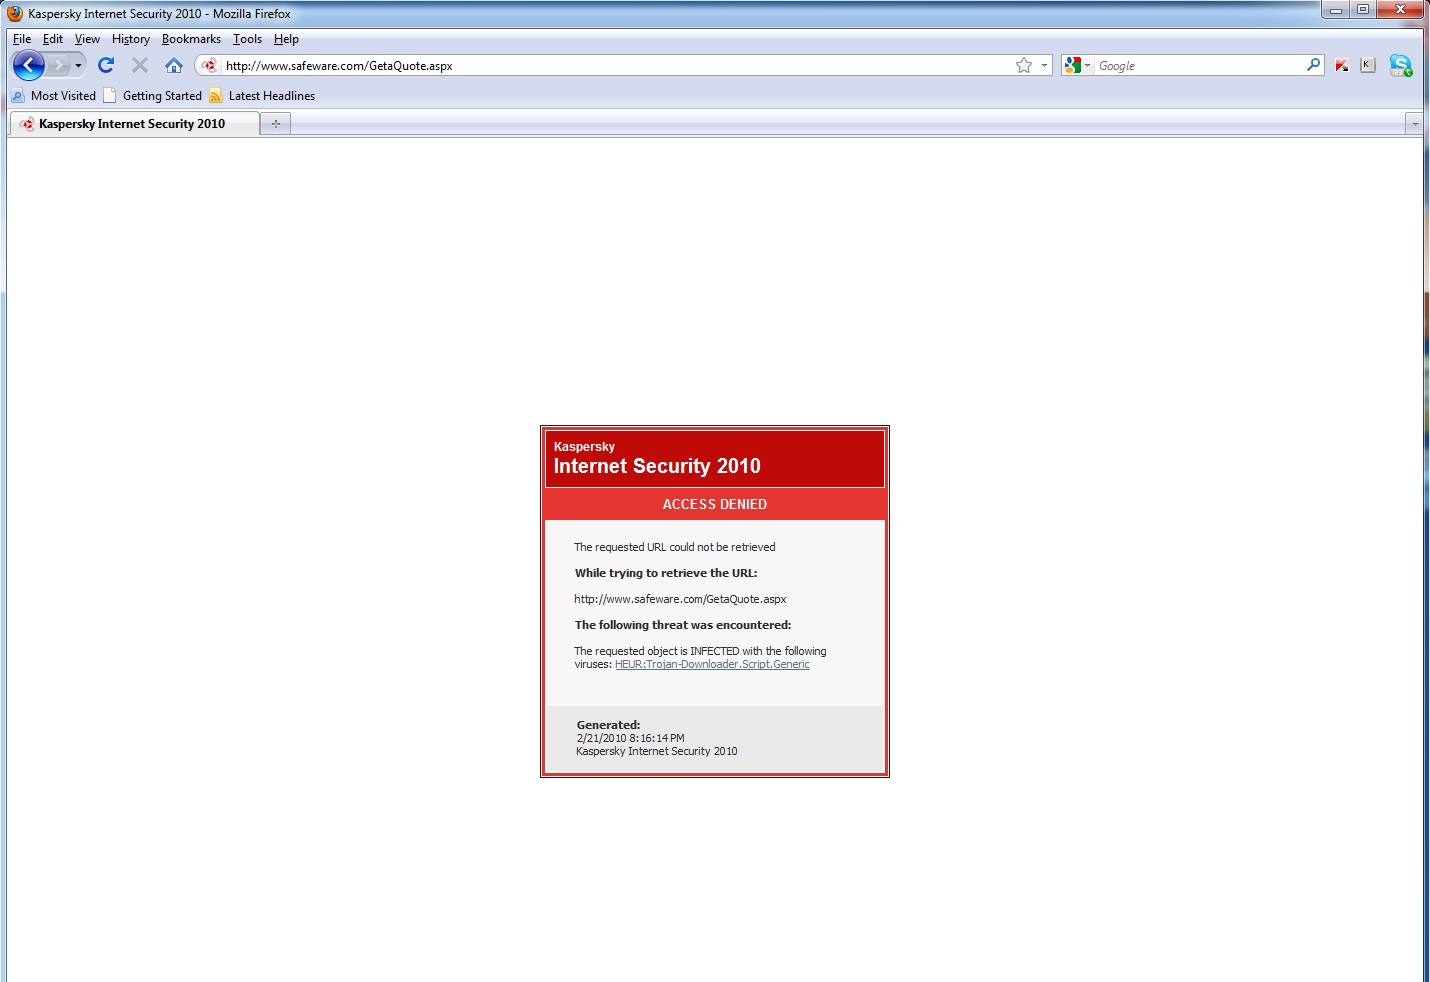Click the generated timestamp 2/21/2010 8:16:14 PM
1430x982 pixels.
[630, 738]
